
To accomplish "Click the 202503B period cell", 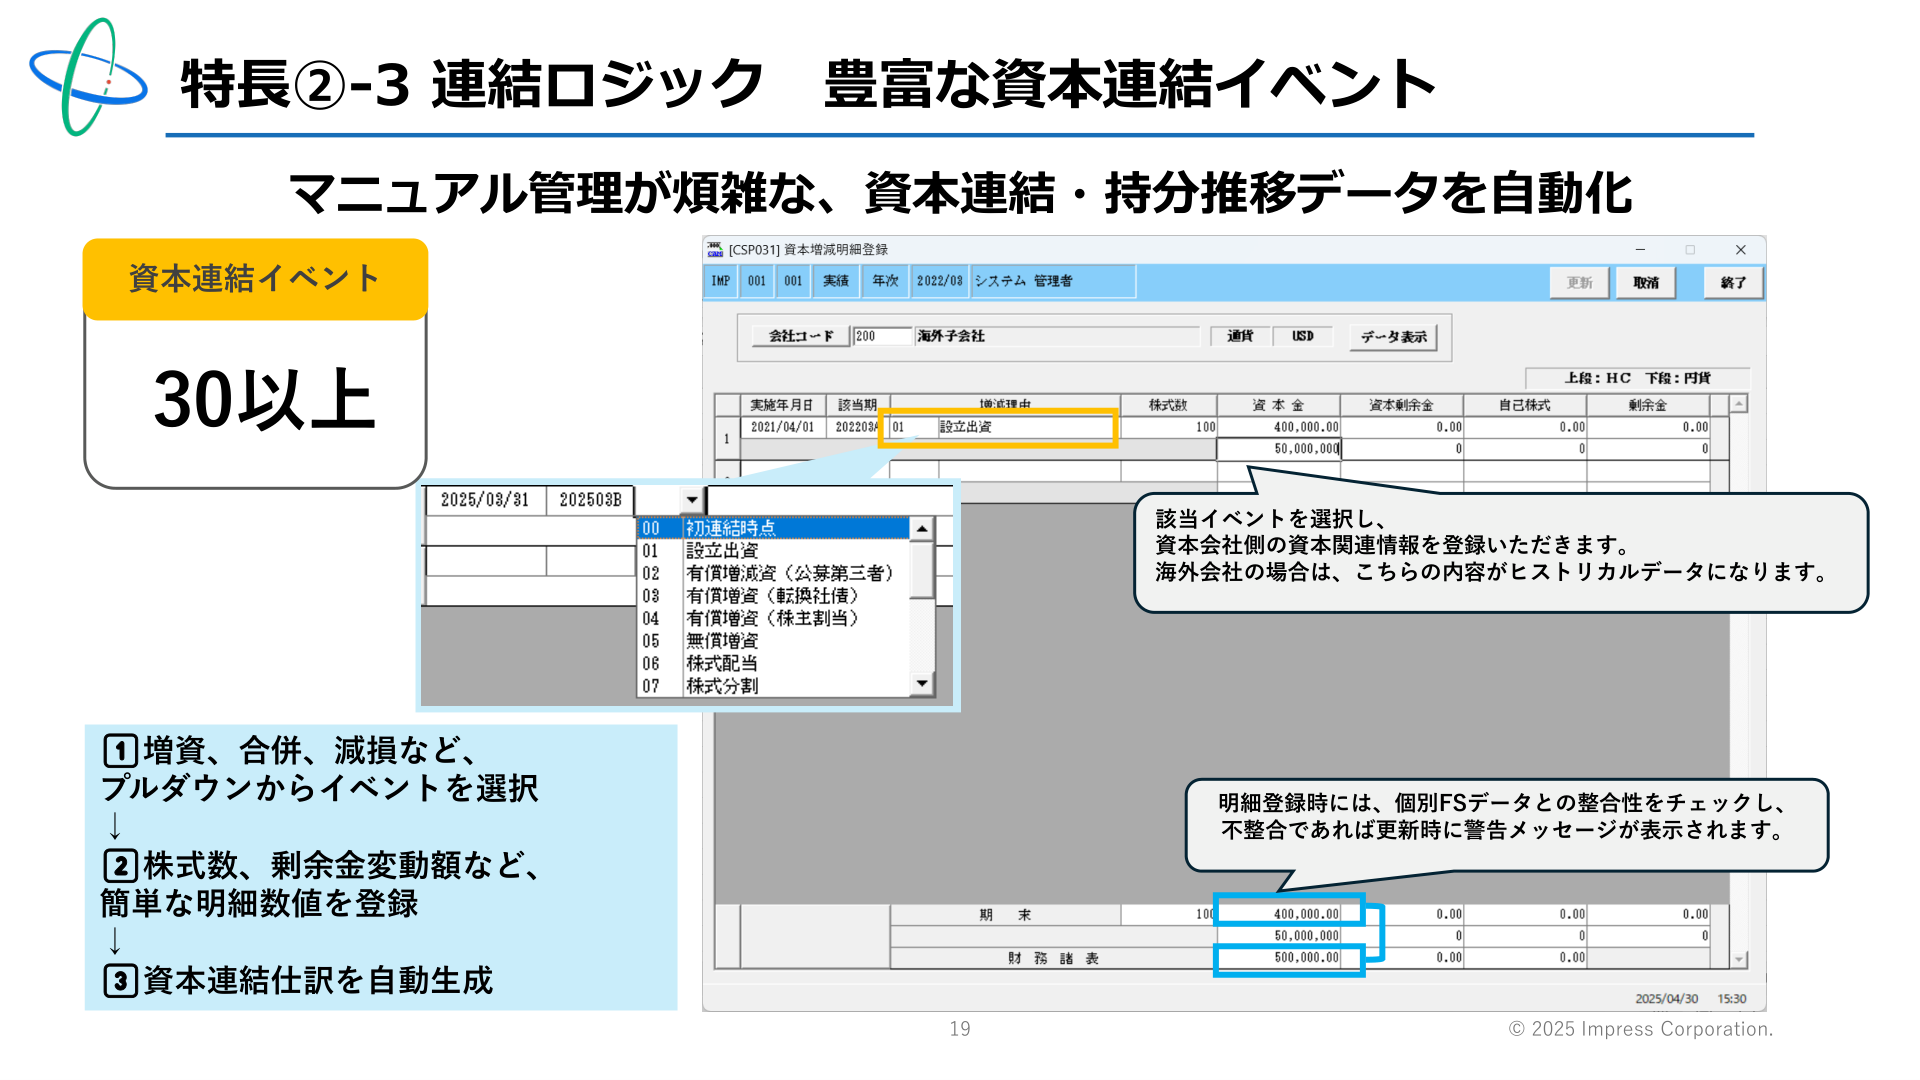I will coord(590,500).
